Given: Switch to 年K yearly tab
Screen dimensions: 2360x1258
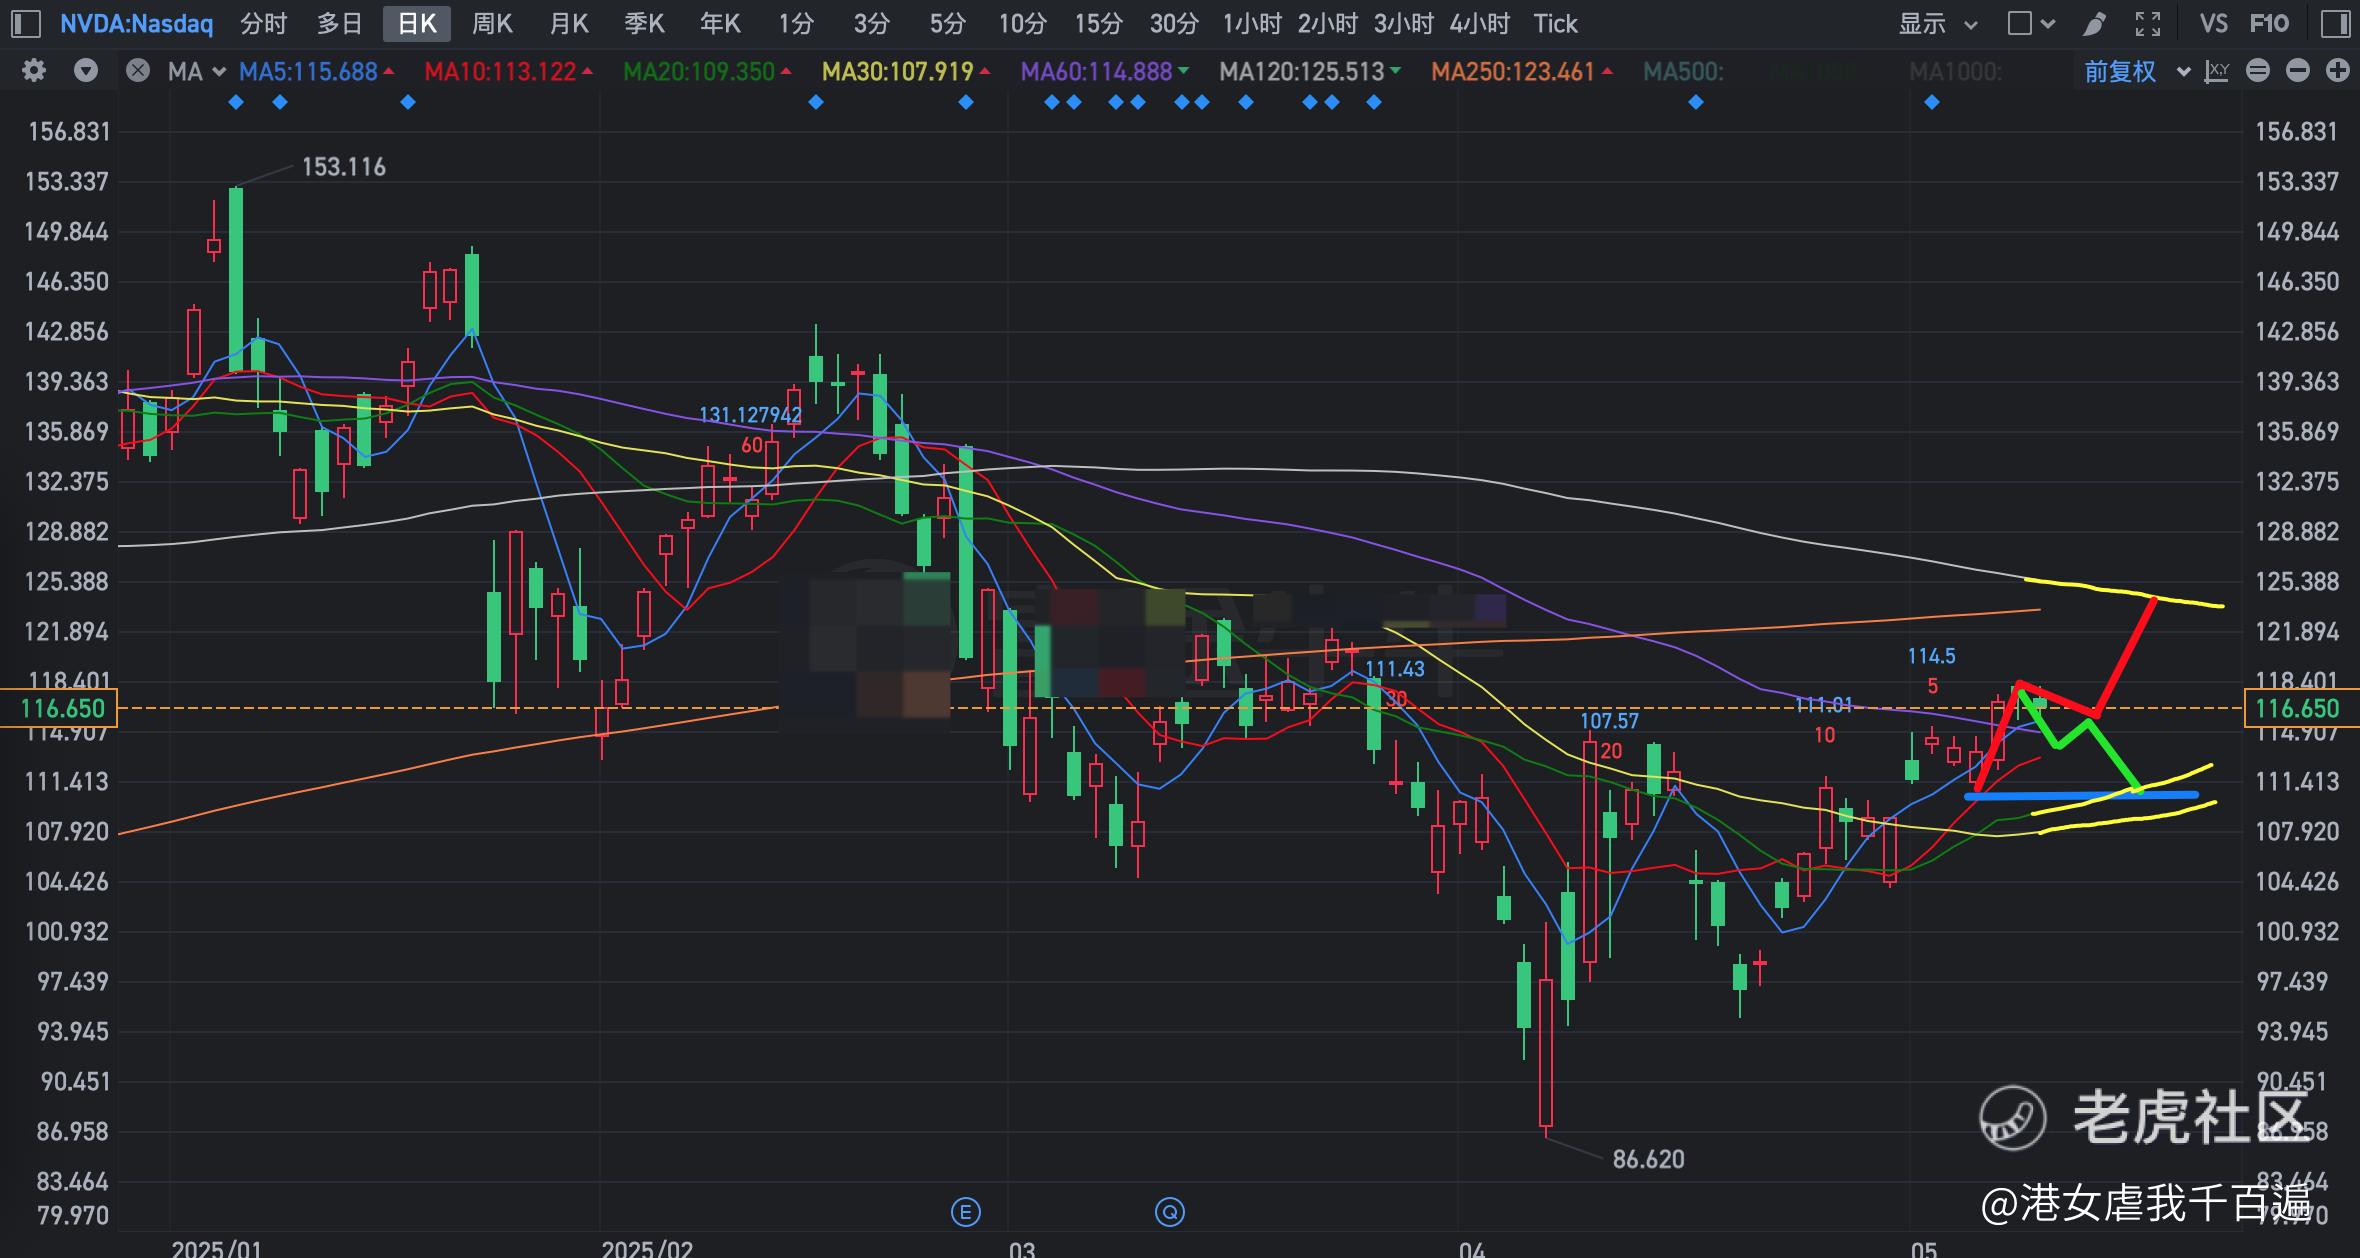Looking at the screenshot, I should (x=720, y=23).
